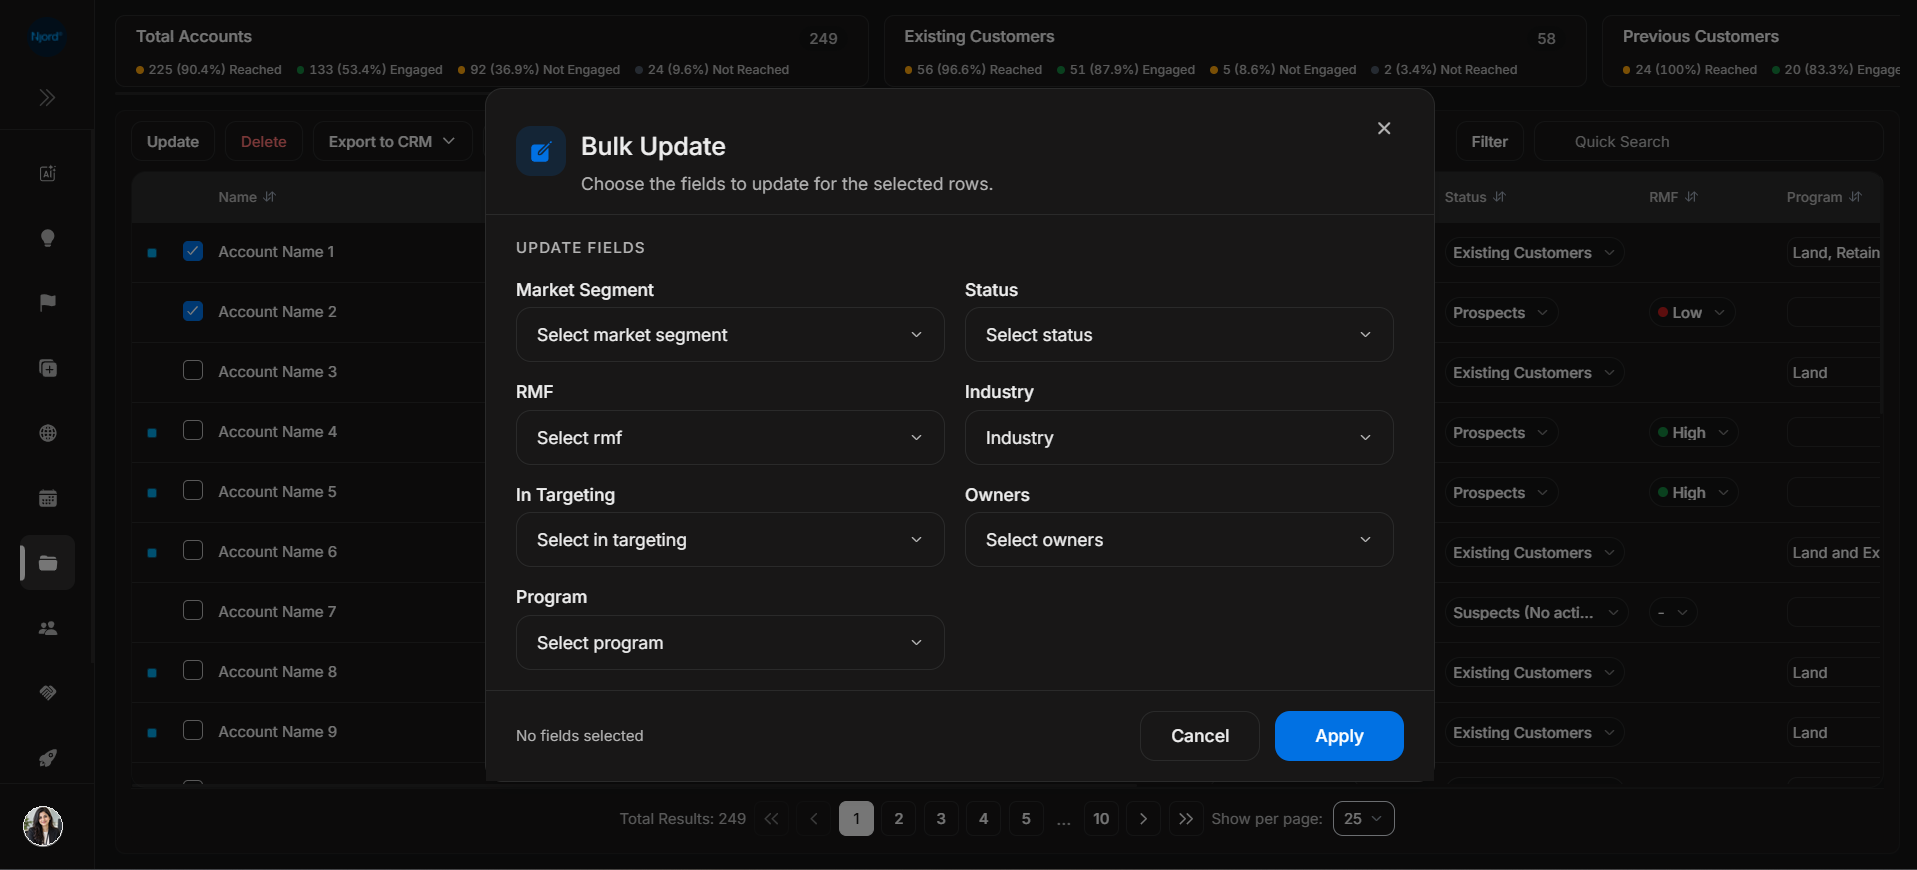
Task: Open the lightbulb insights sidebar icon
Action: point(47,238)
